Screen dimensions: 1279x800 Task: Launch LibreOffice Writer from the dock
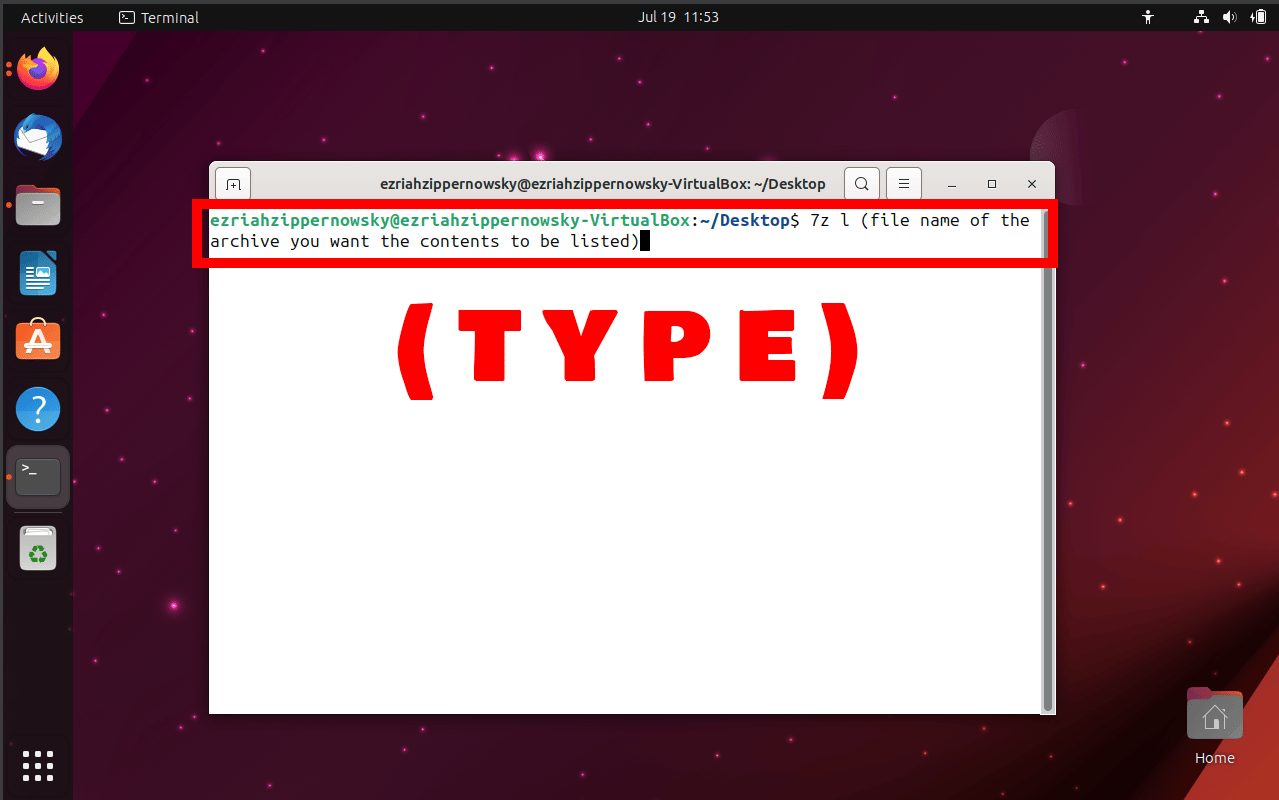tap(37, 273)
